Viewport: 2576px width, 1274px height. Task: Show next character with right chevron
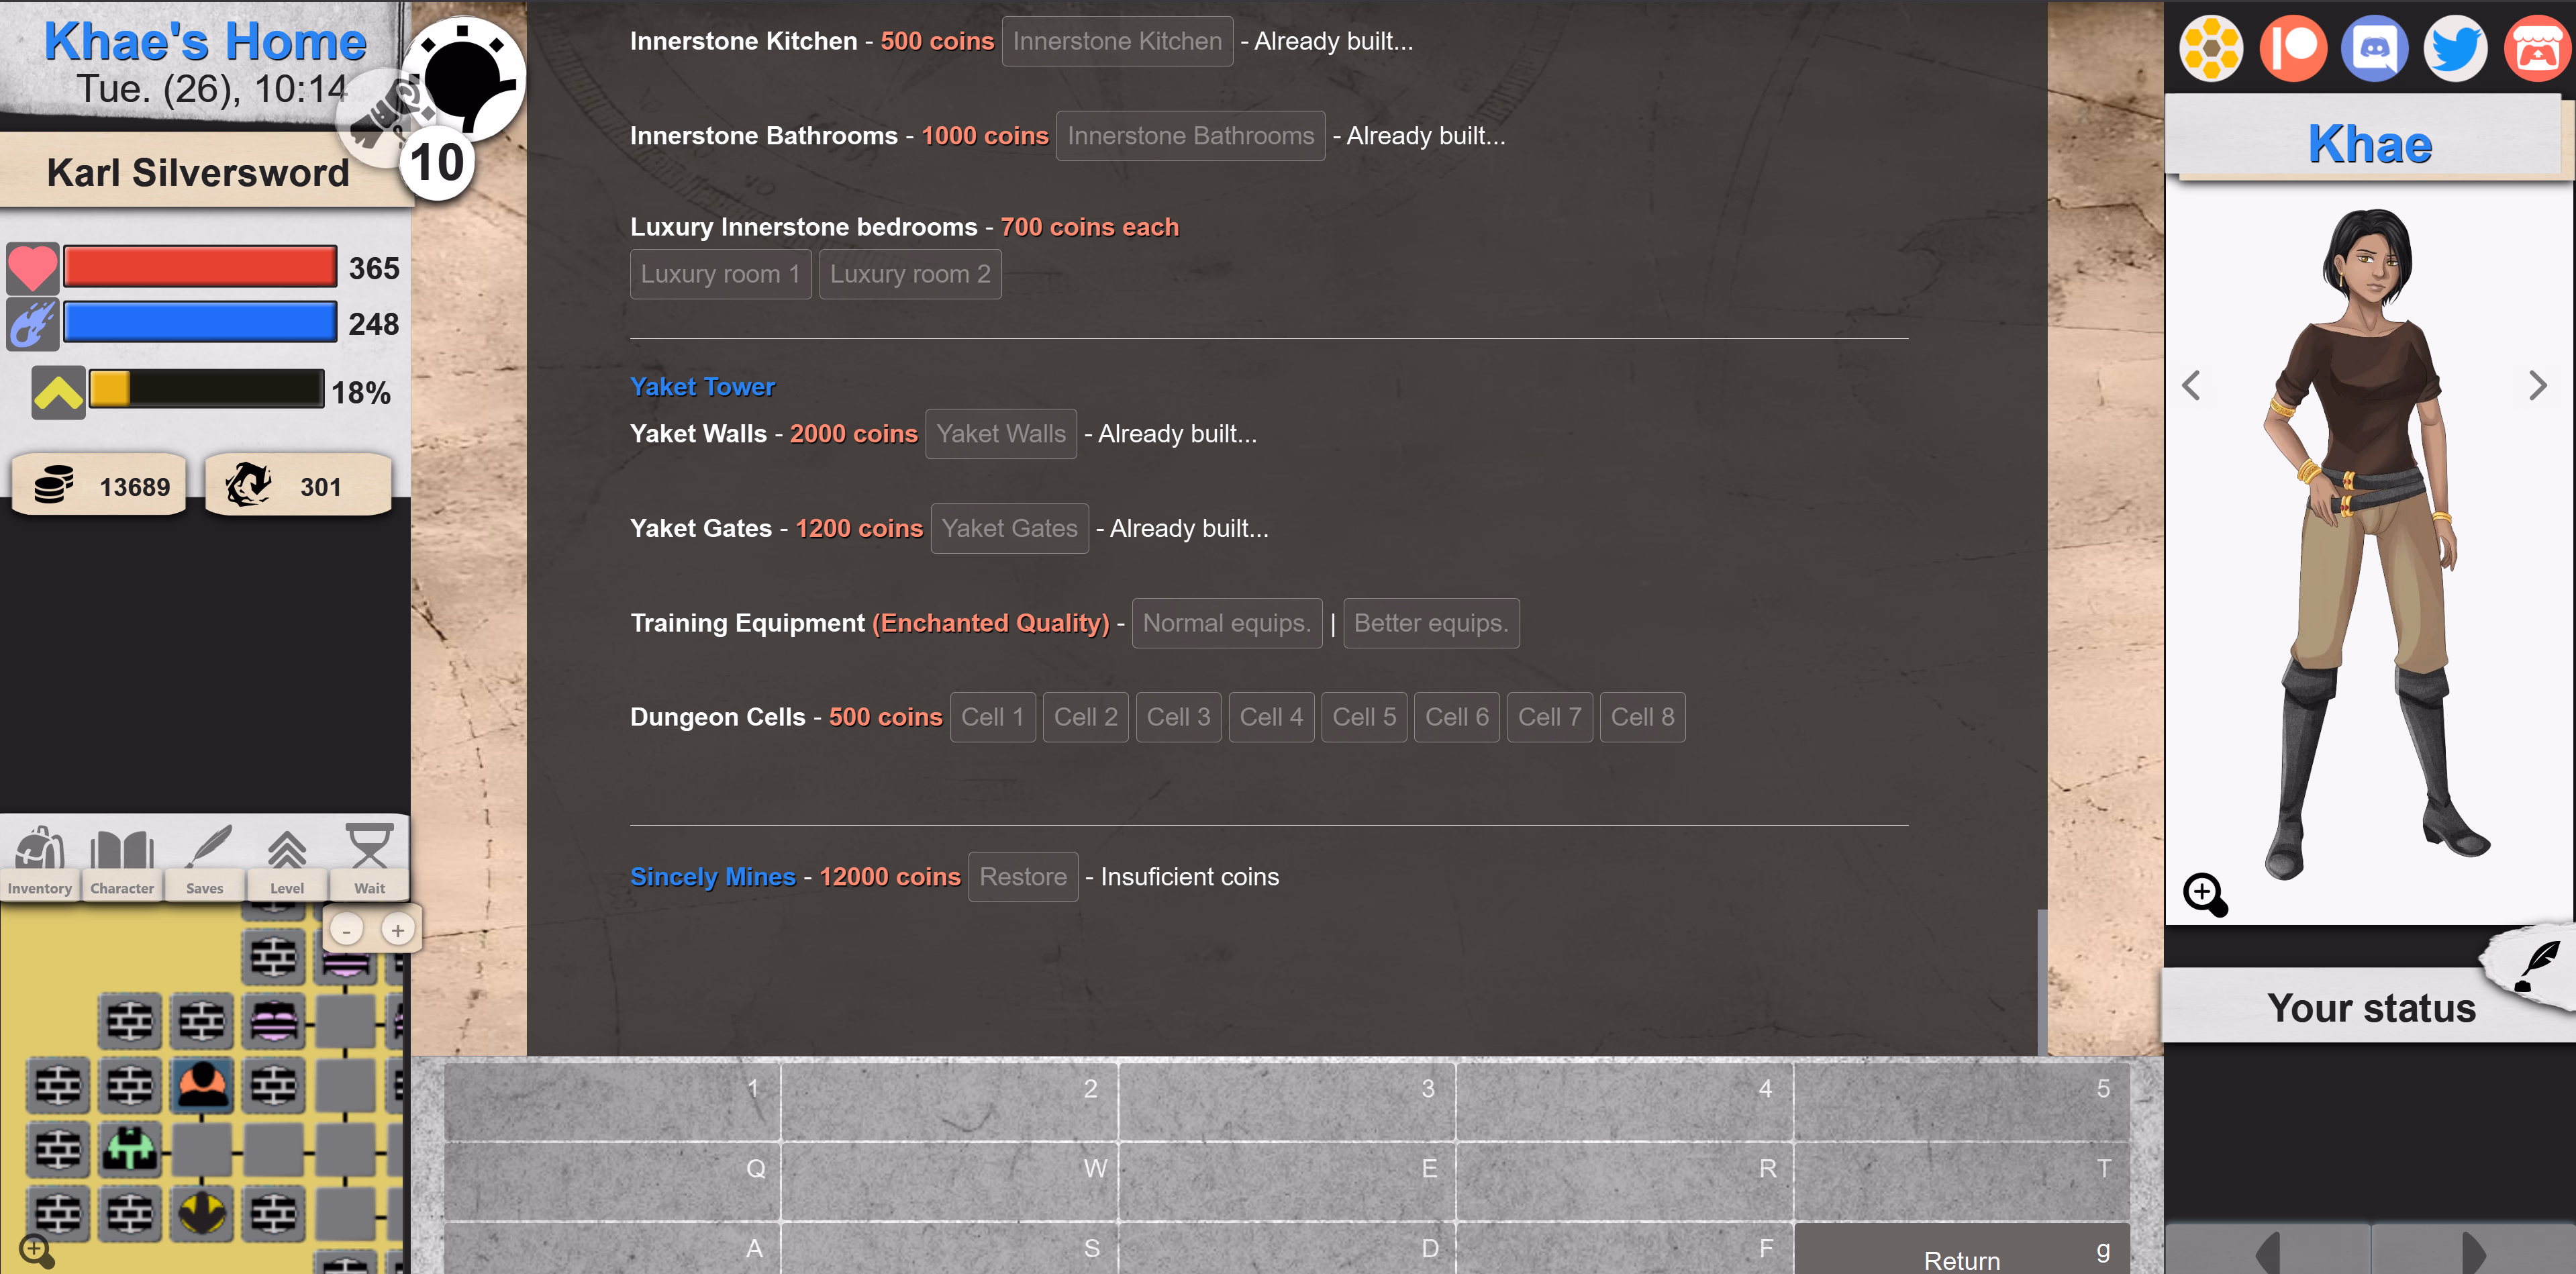tap(2537, 385)
